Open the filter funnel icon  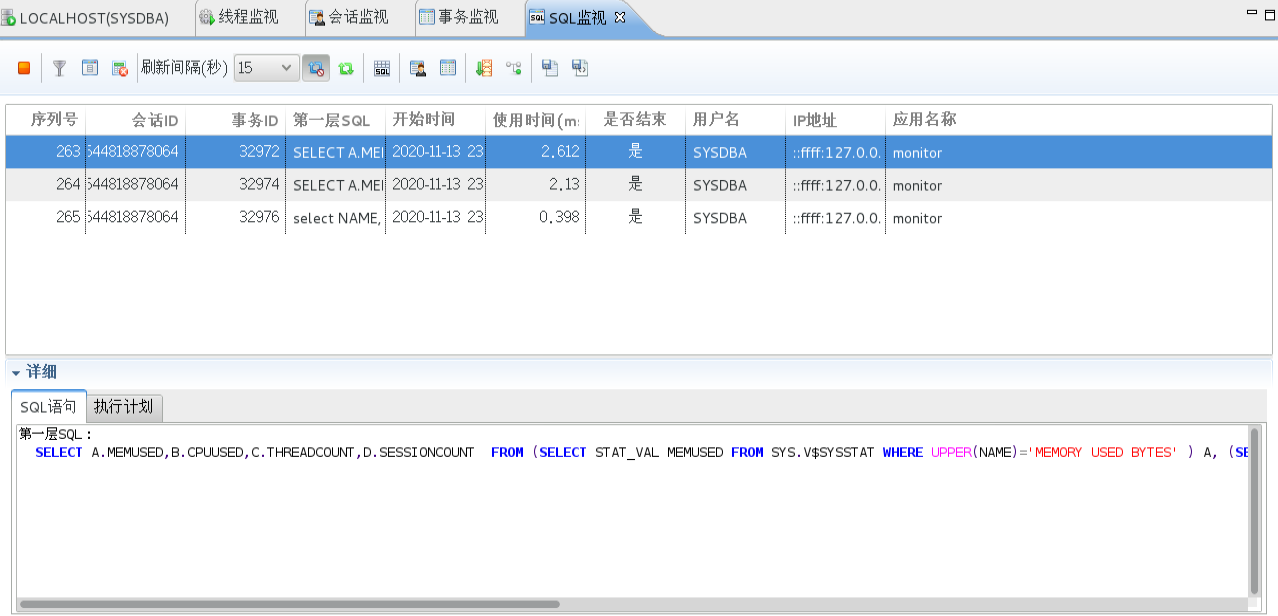[59, 68]
